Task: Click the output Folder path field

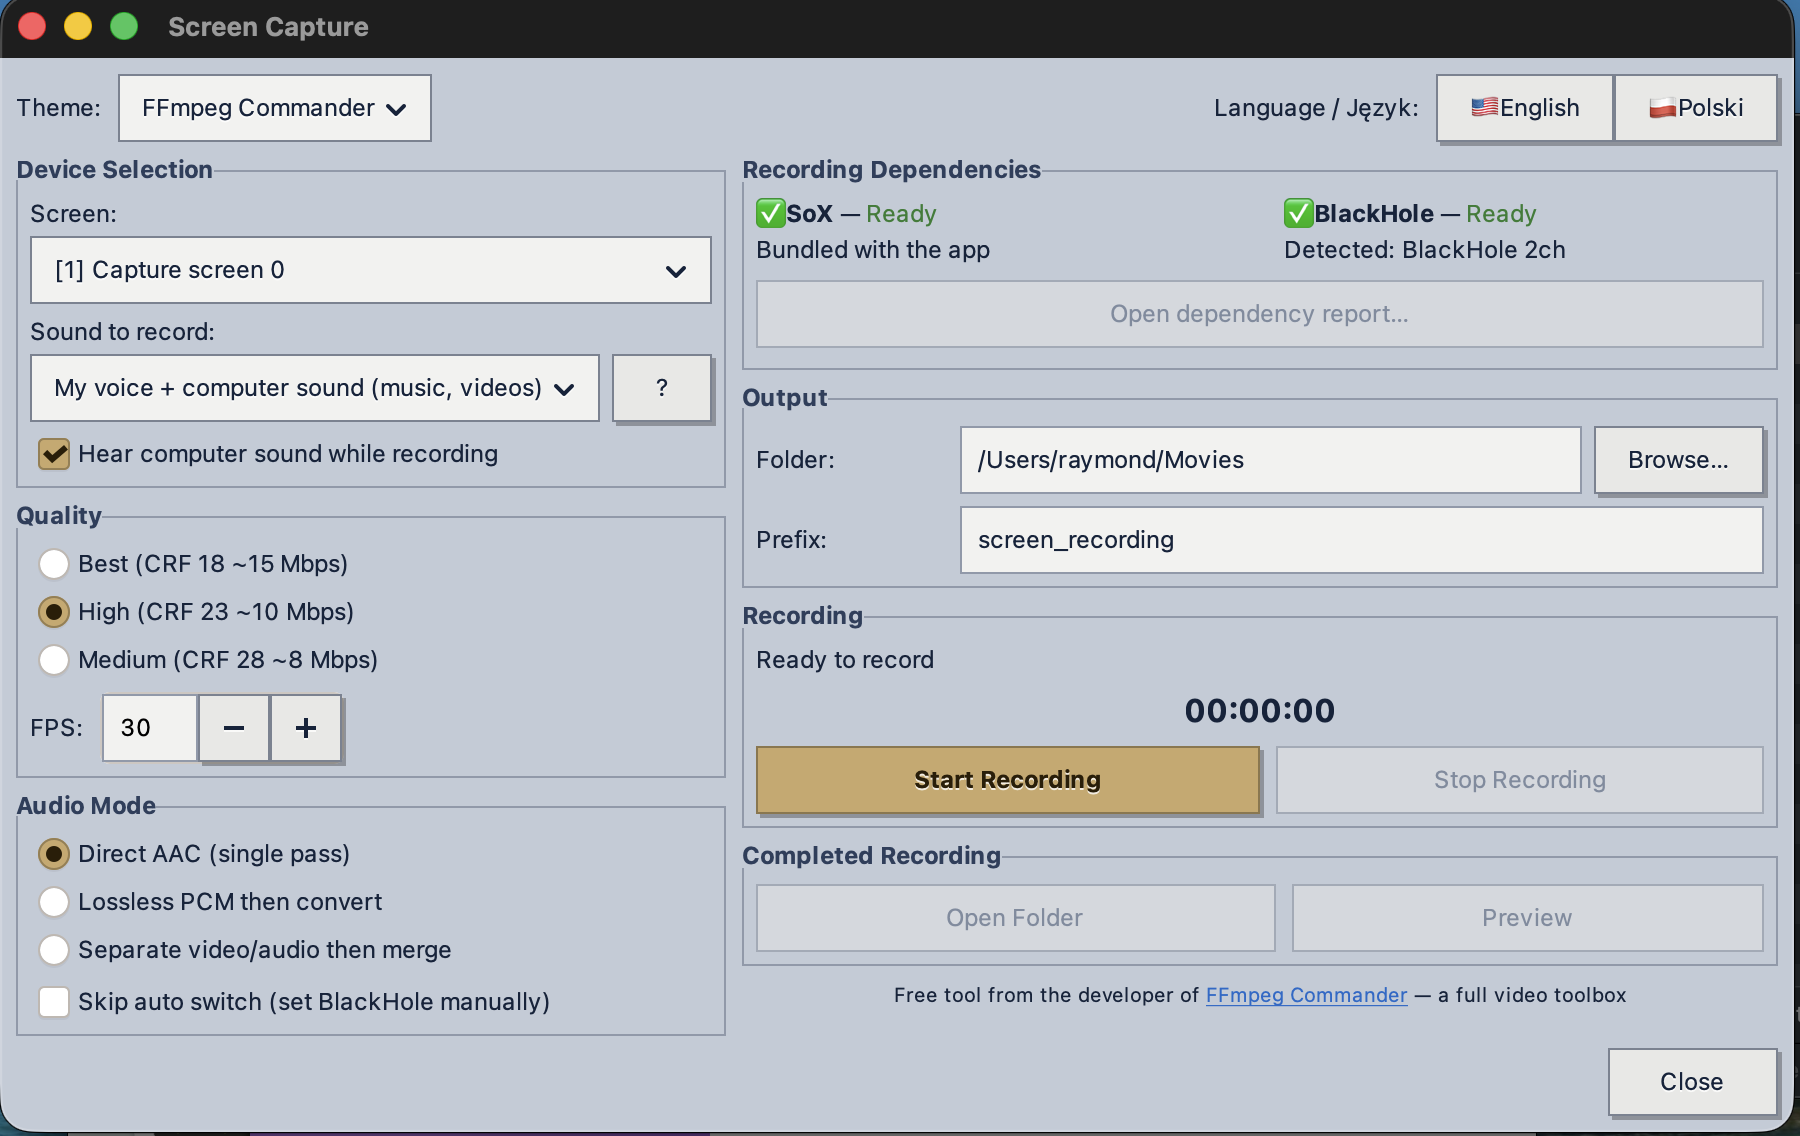Action: [x=1271, y=460]
